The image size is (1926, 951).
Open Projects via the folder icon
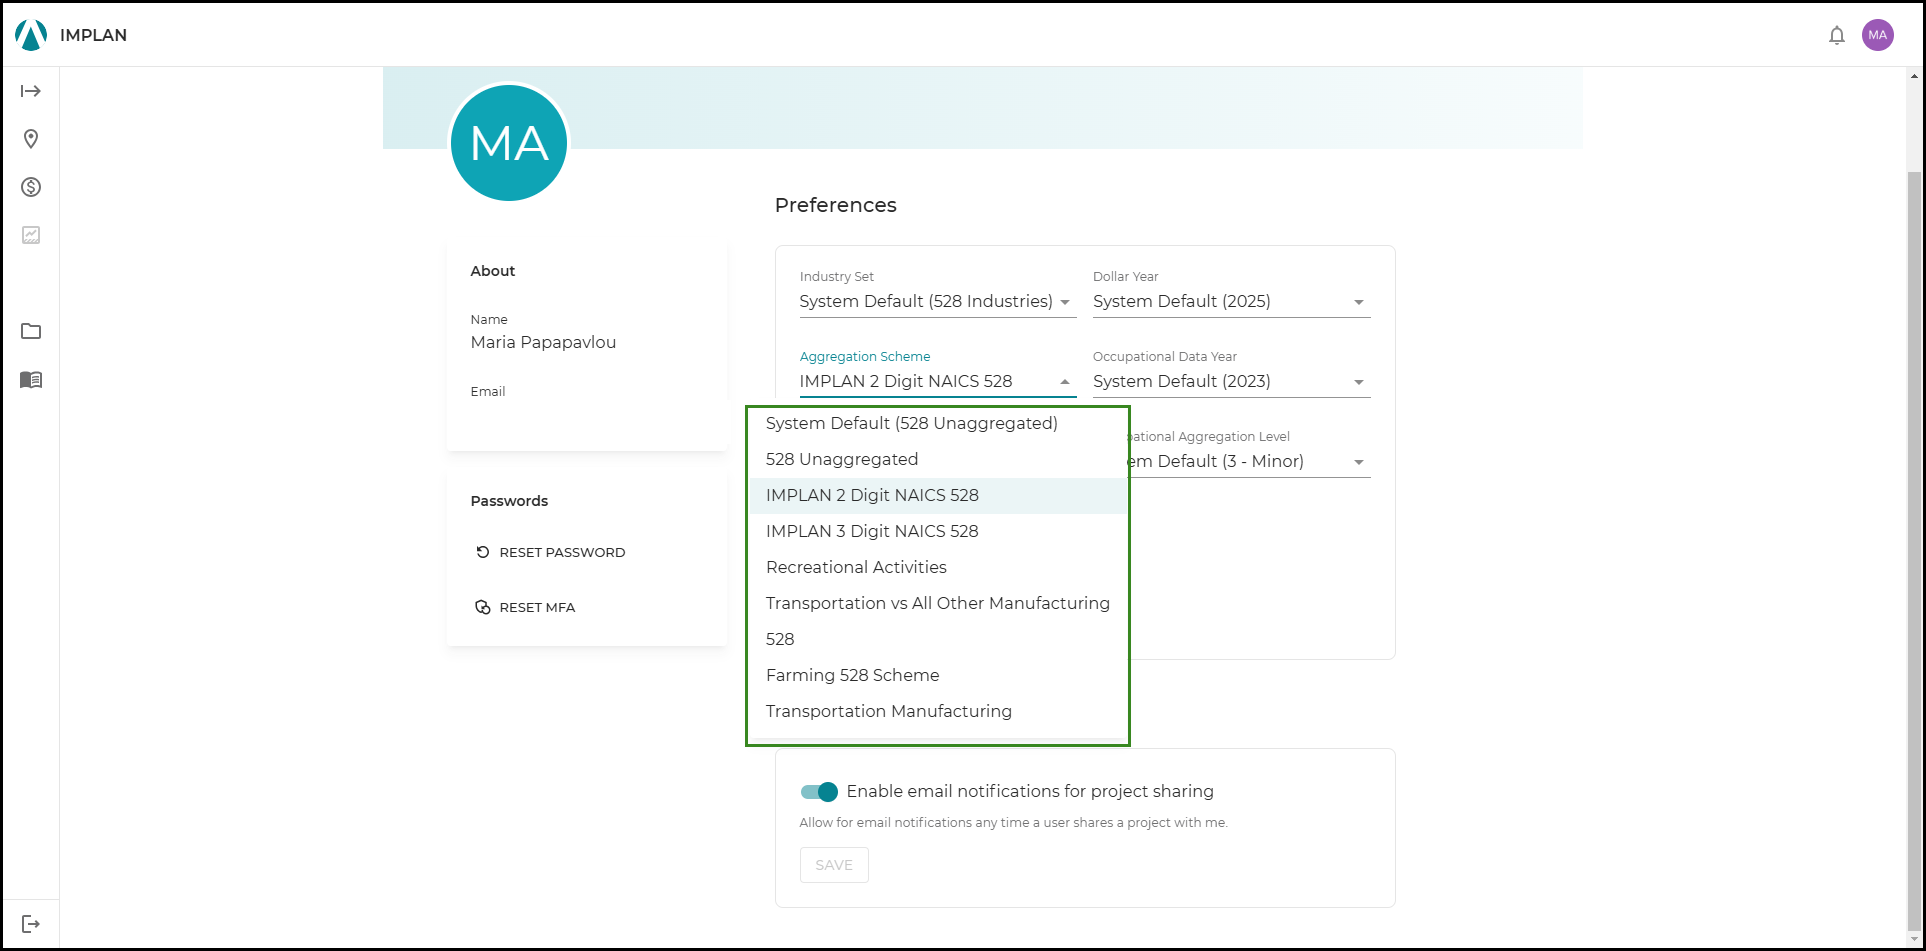point(31,331)
